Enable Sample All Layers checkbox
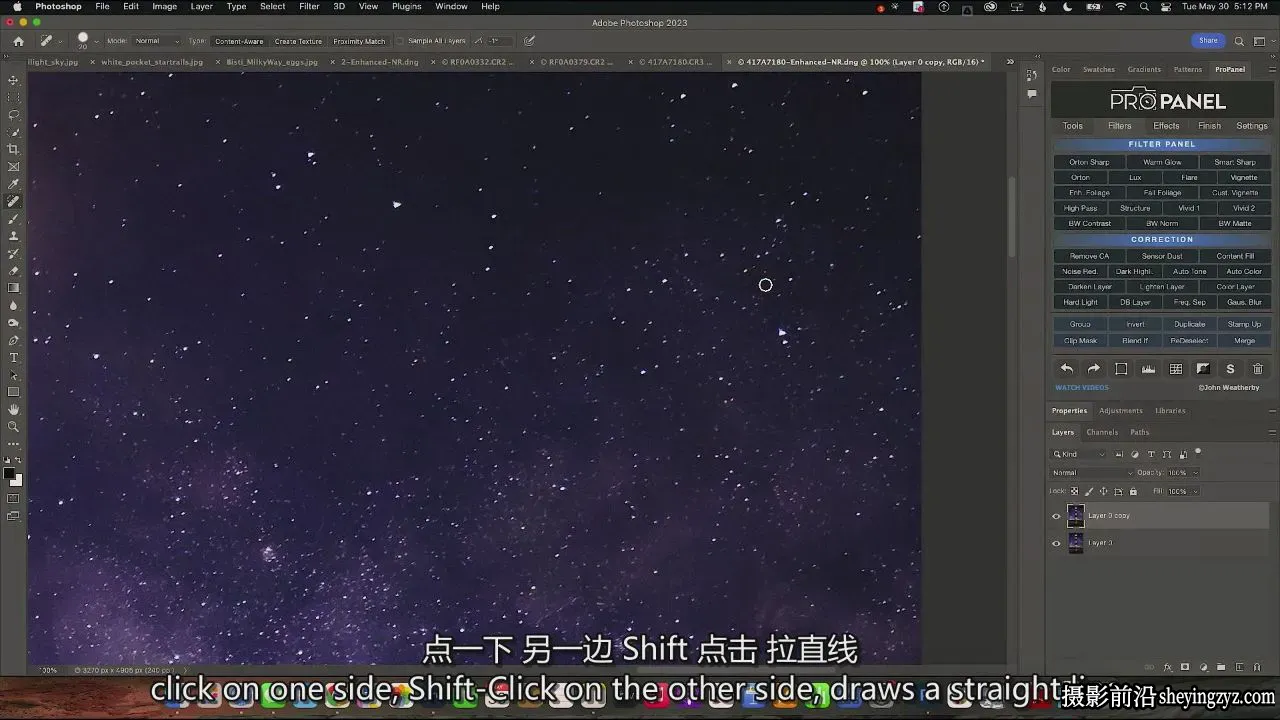The height and width of the screenshot is (720, 1280). click(401, 41)
